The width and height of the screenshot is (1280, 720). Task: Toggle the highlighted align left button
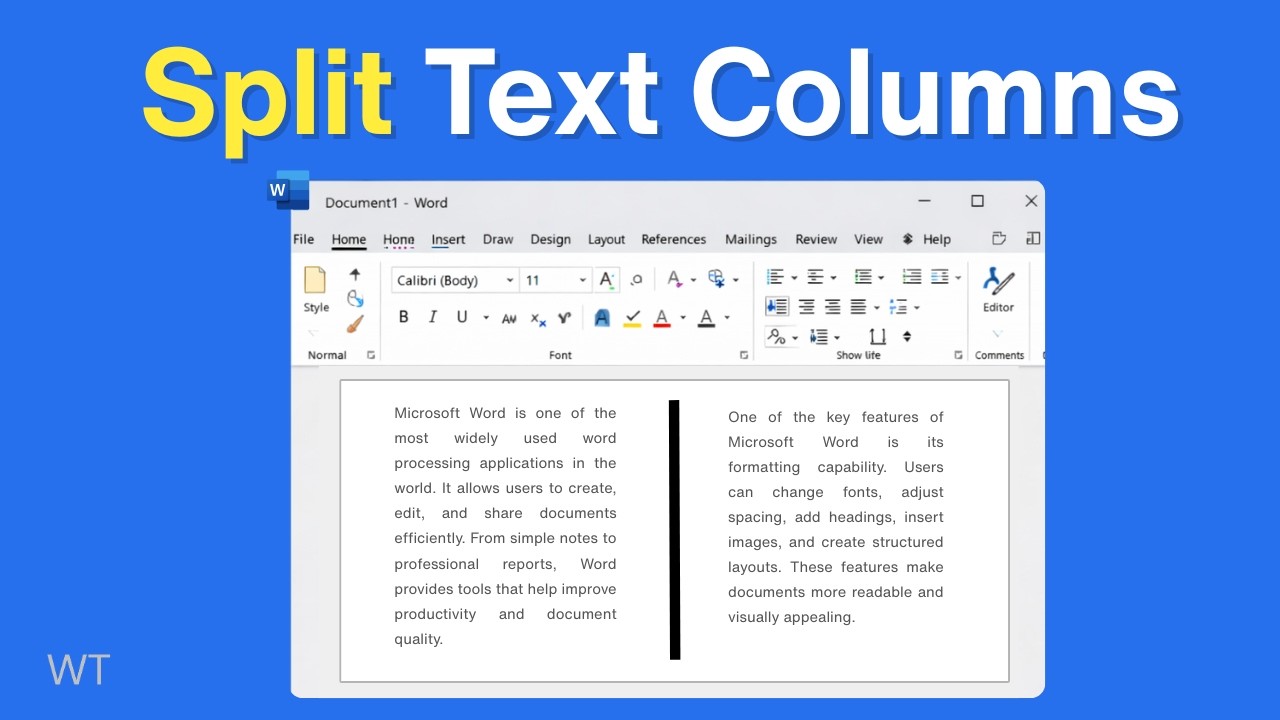[x=776, y=307]
